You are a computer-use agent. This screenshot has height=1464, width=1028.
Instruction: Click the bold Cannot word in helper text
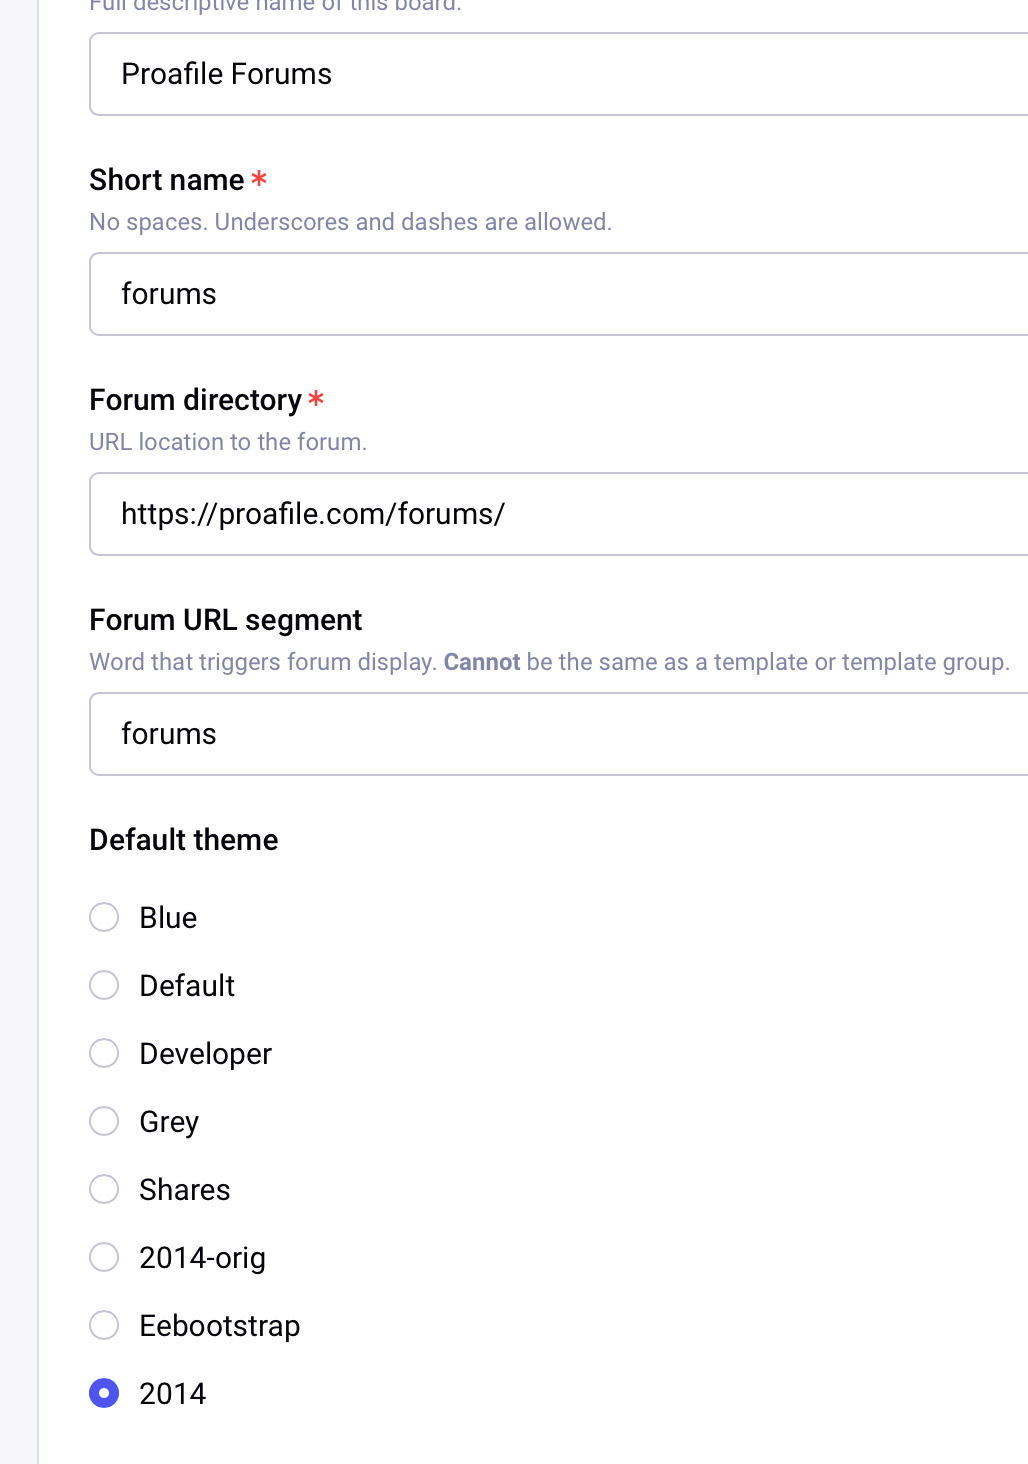click(482, 662)
